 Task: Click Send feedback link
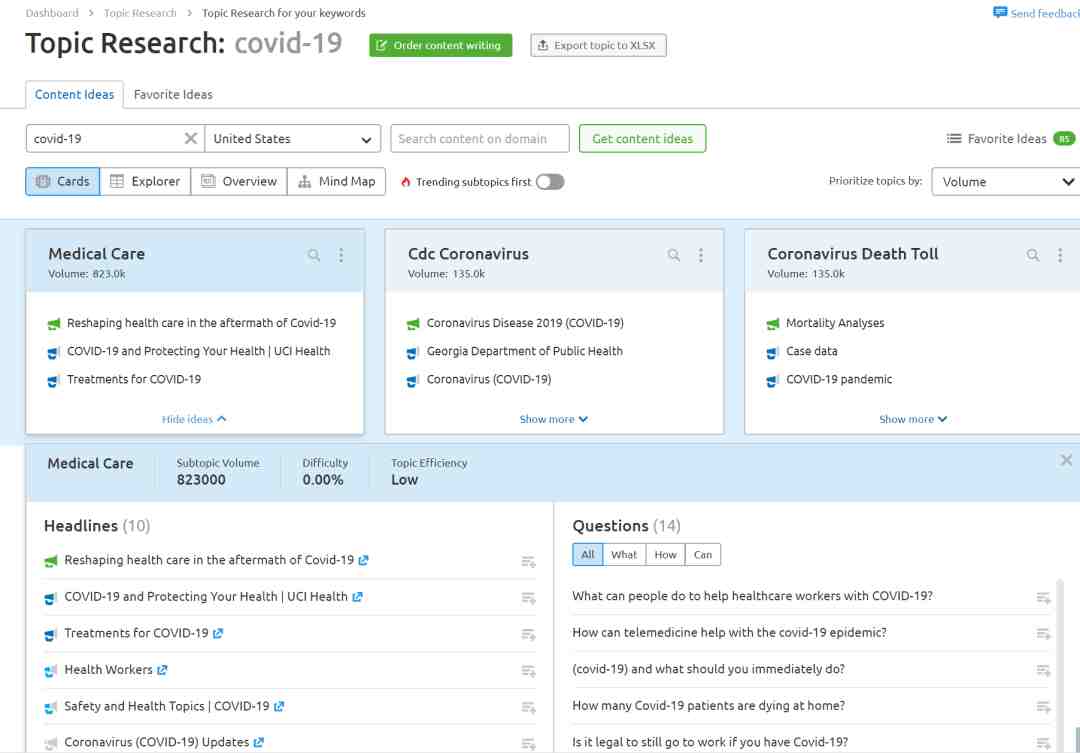(1045, 13)
